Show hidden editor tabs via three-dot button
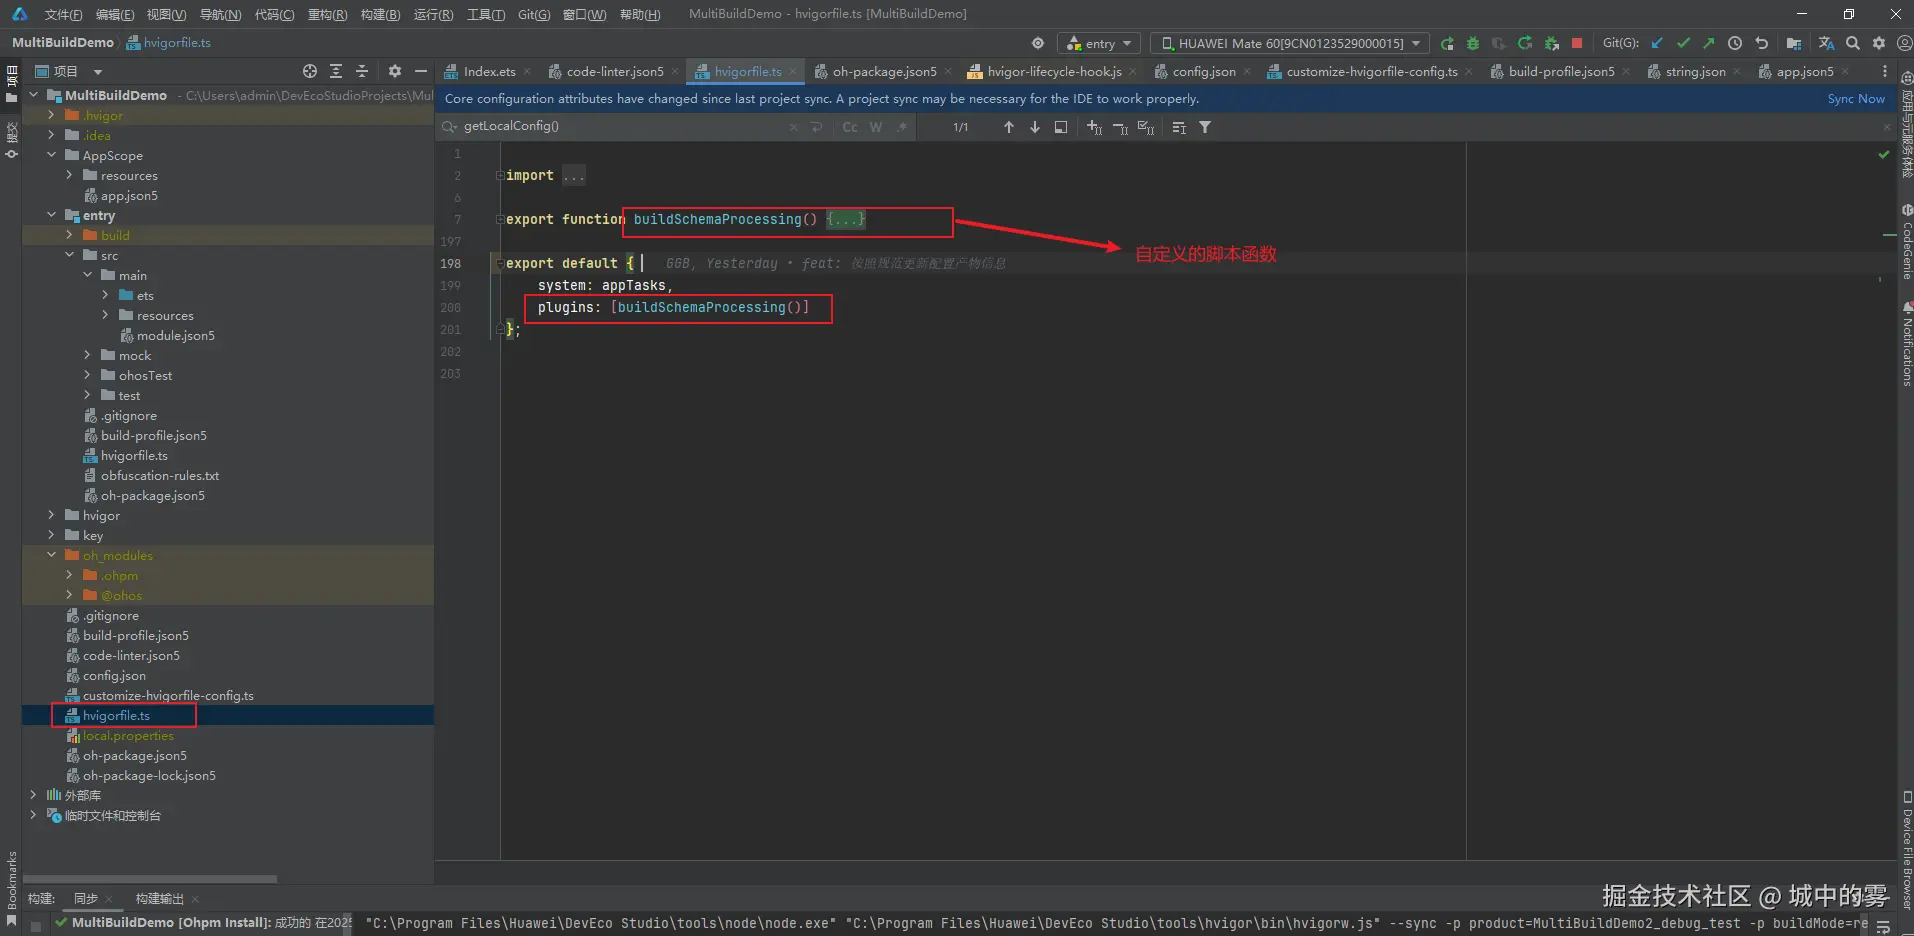This screenshot has width=1914, height=936. (1885, 72)
